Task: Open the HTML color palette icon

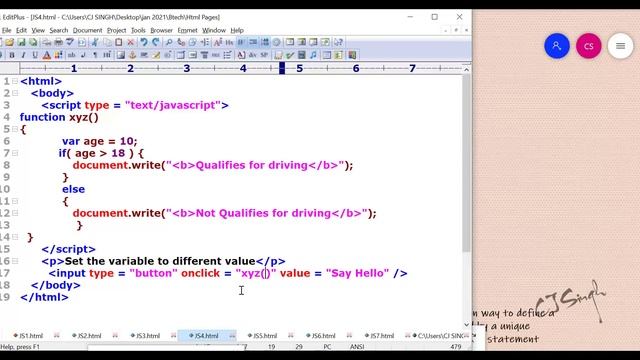Action: pyautogui.click(x=58, y=55)
